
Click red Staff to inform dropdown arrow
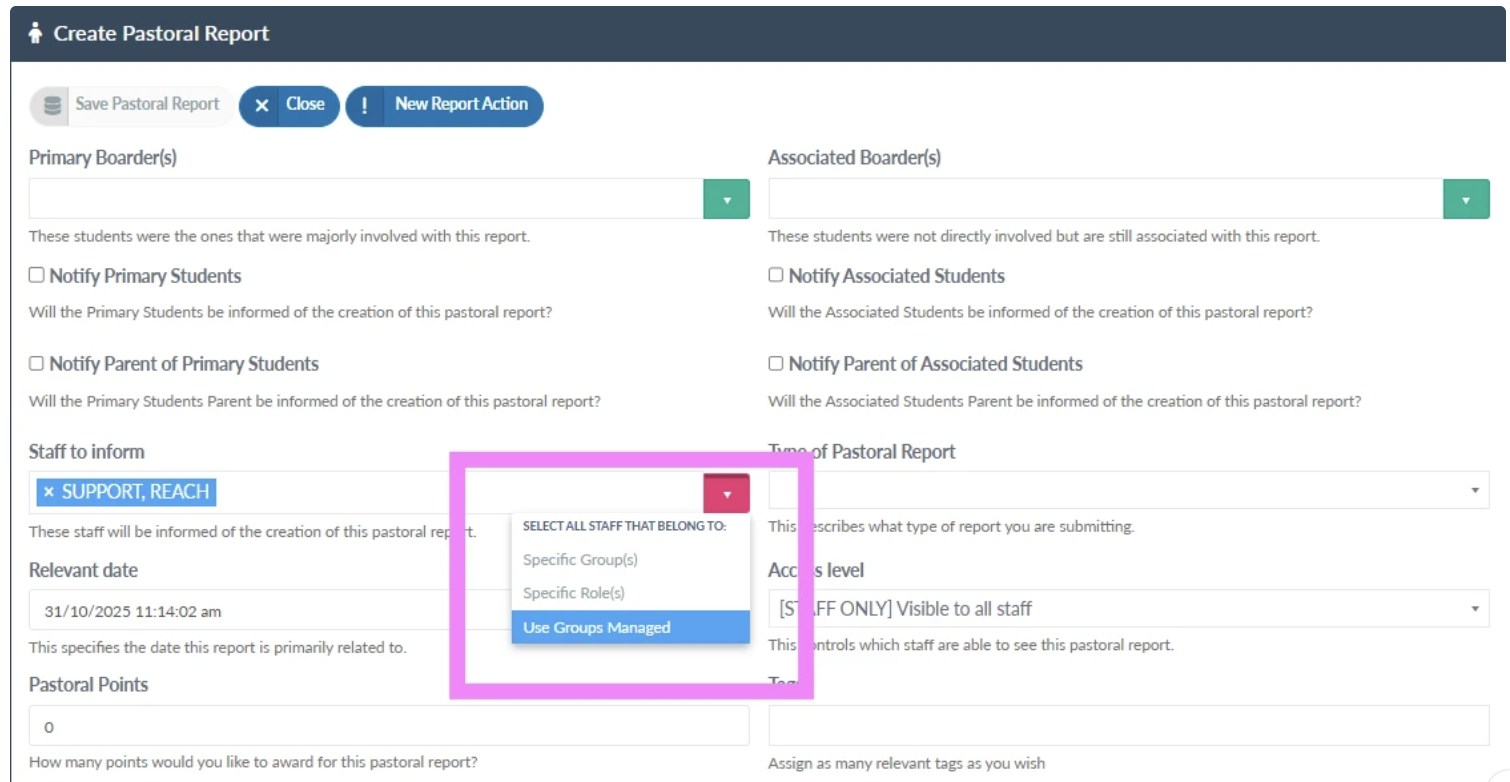pyautogui.click(x=727, y=494)
